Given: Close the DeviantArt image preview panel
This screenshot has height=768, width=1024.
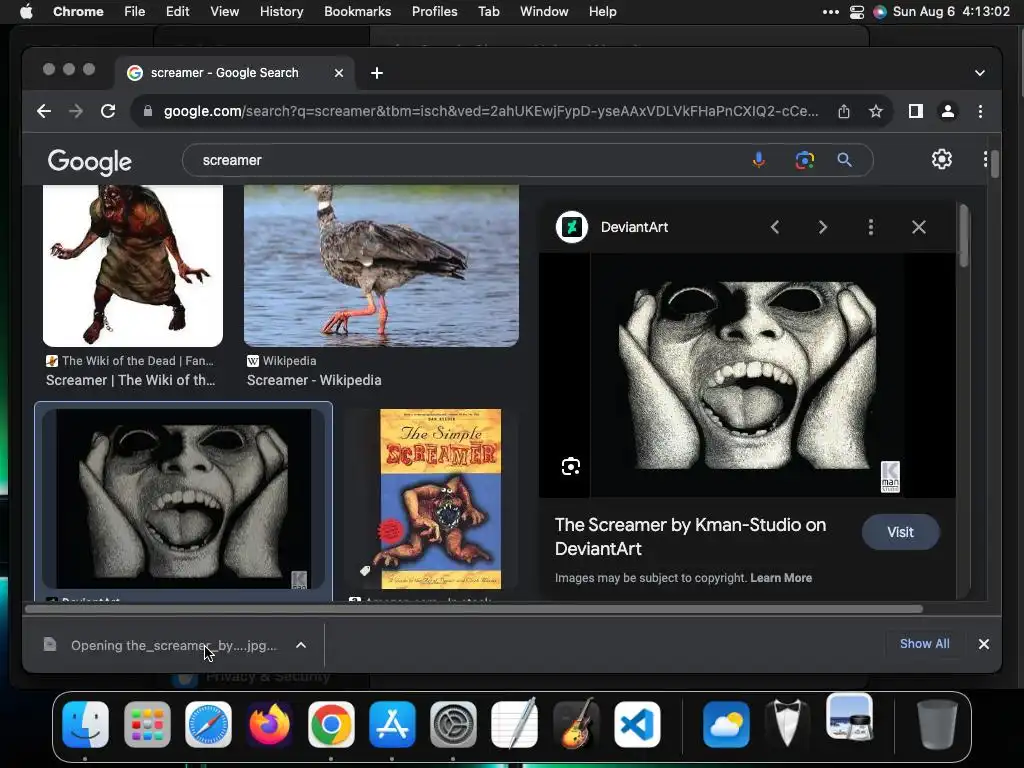Looking at the screenshot, I should [x=919, y=227].
